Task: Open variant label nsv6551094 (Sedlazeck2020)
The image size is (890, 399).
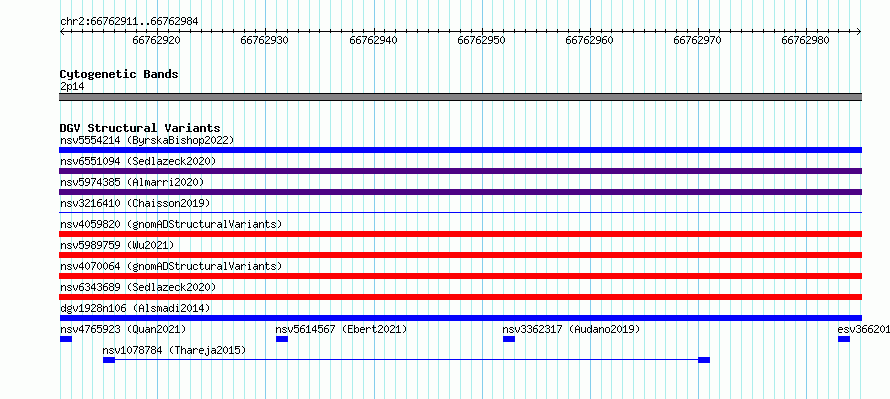Action: pos(138,161)
